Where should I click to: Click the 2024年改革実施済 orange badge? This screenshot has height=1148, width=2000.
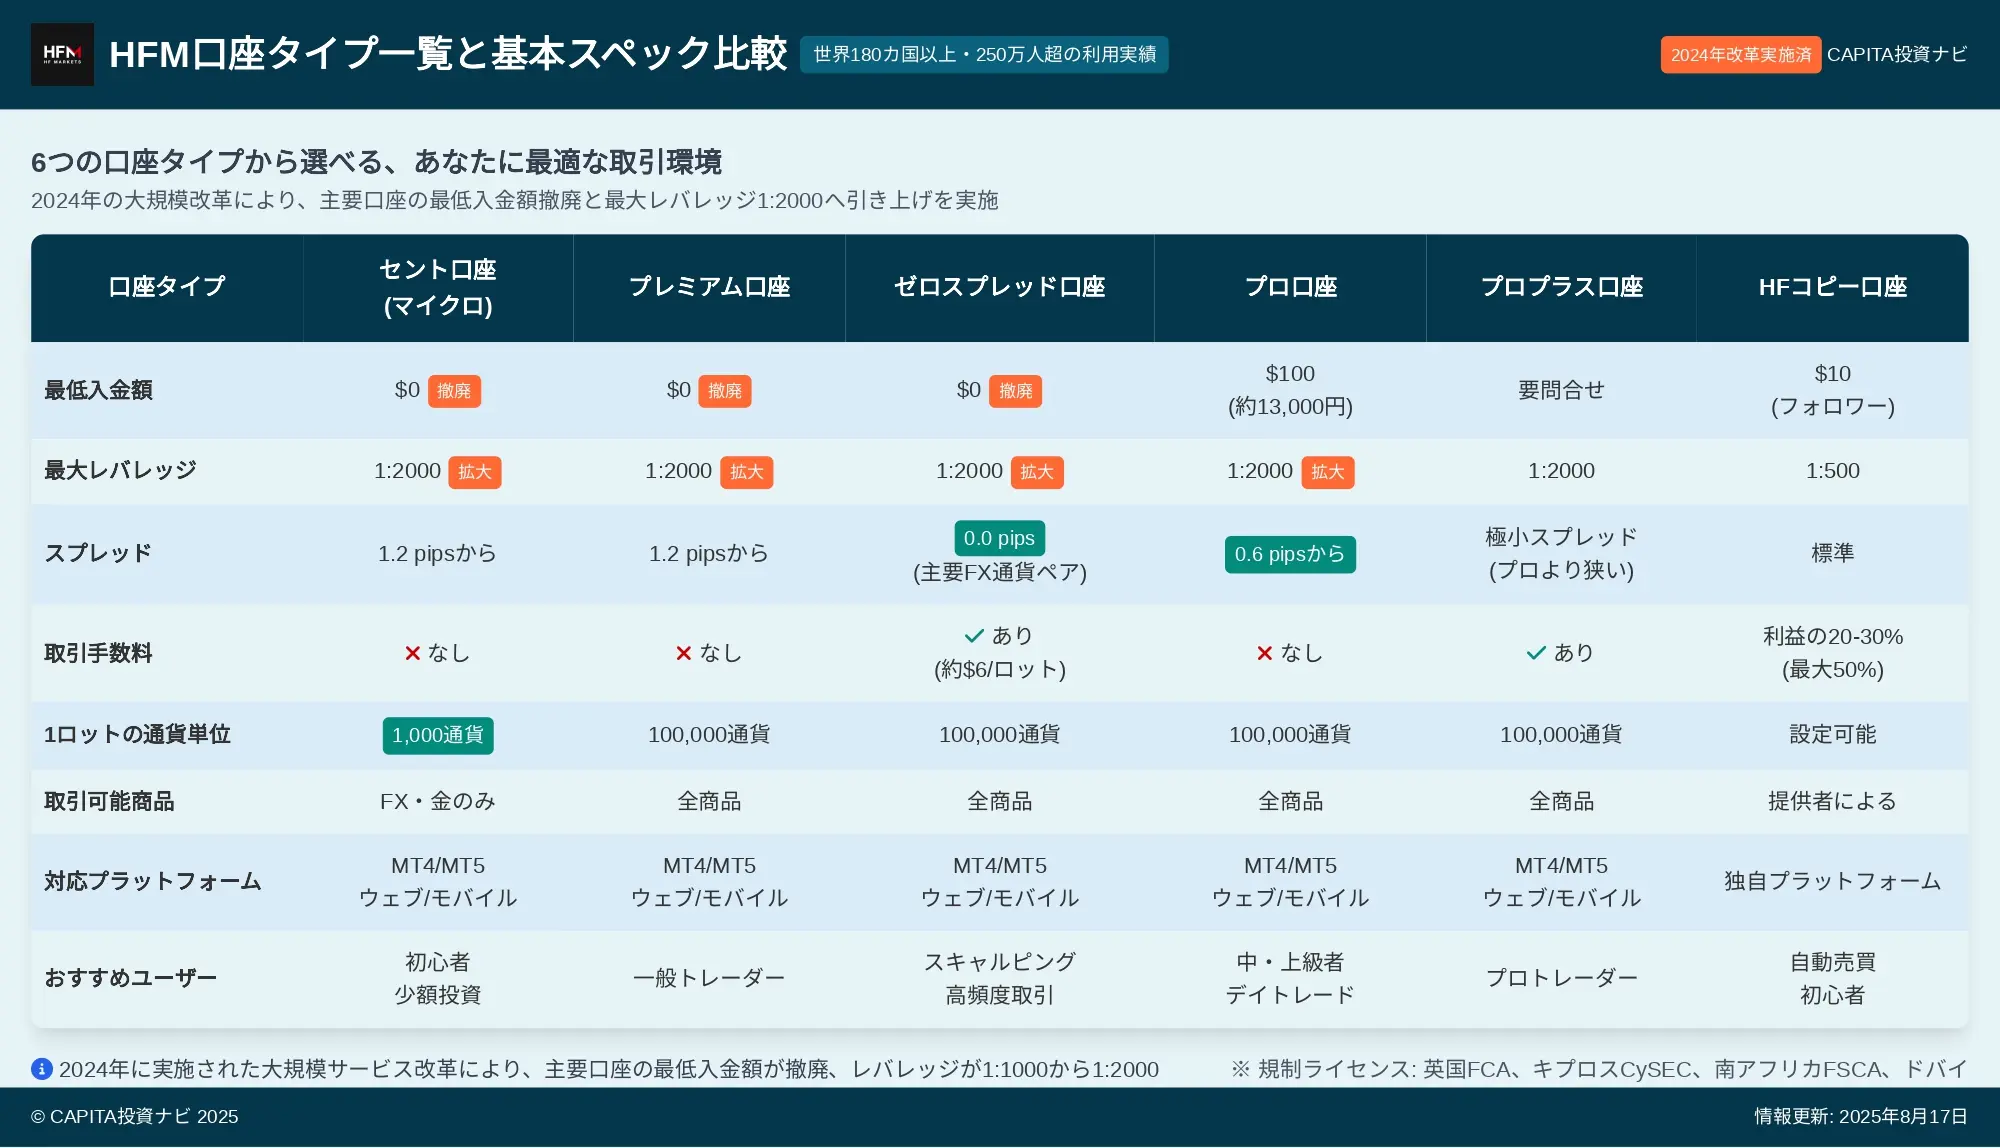1740,55
